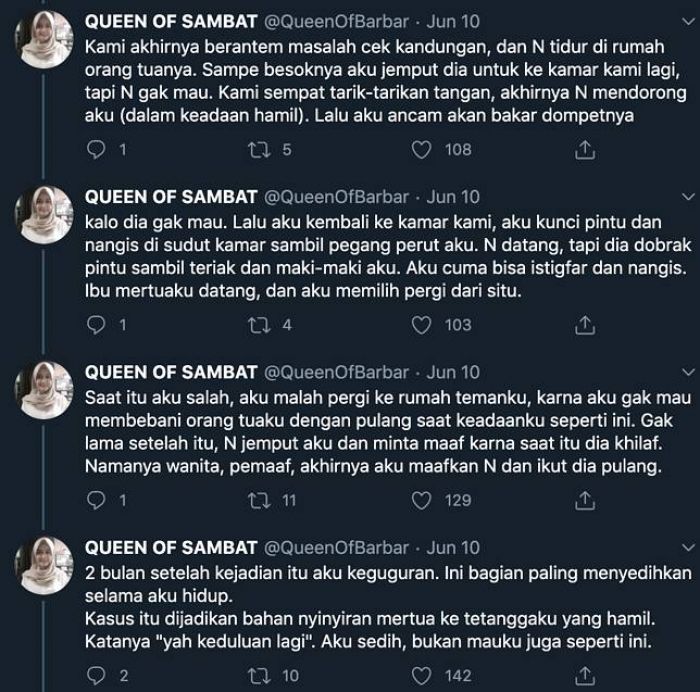Like the tweet with 142 likes
The height and width of the screenshot is (692, 700).
click(421, 676)
